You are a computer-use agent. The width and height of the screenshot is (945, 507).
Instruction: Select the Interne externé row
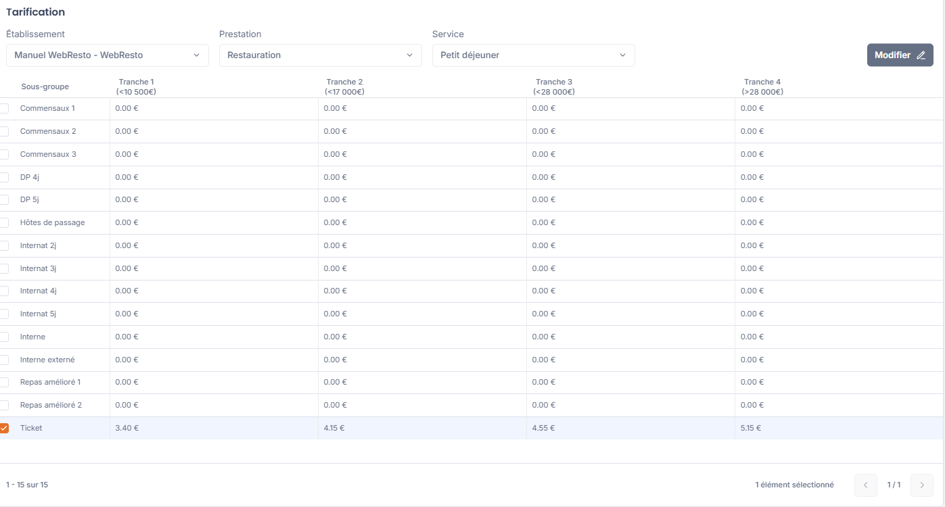pos(471,360)
